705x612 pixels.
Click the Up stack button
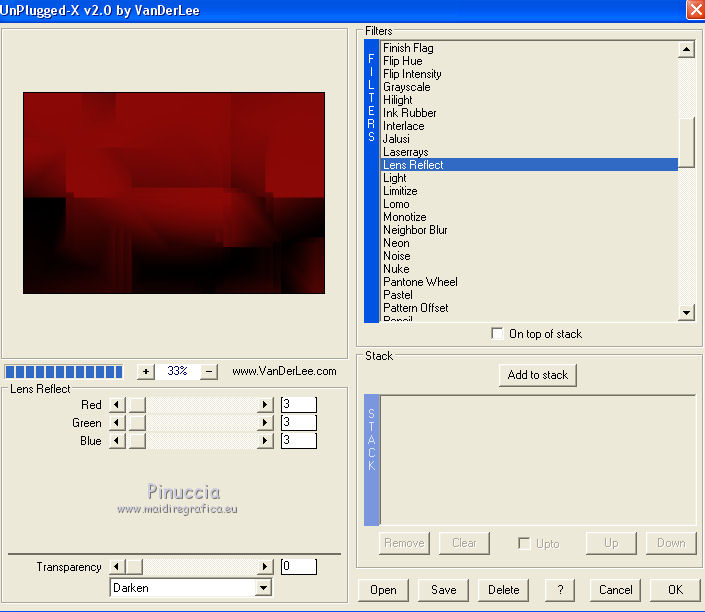pos(611,543)
